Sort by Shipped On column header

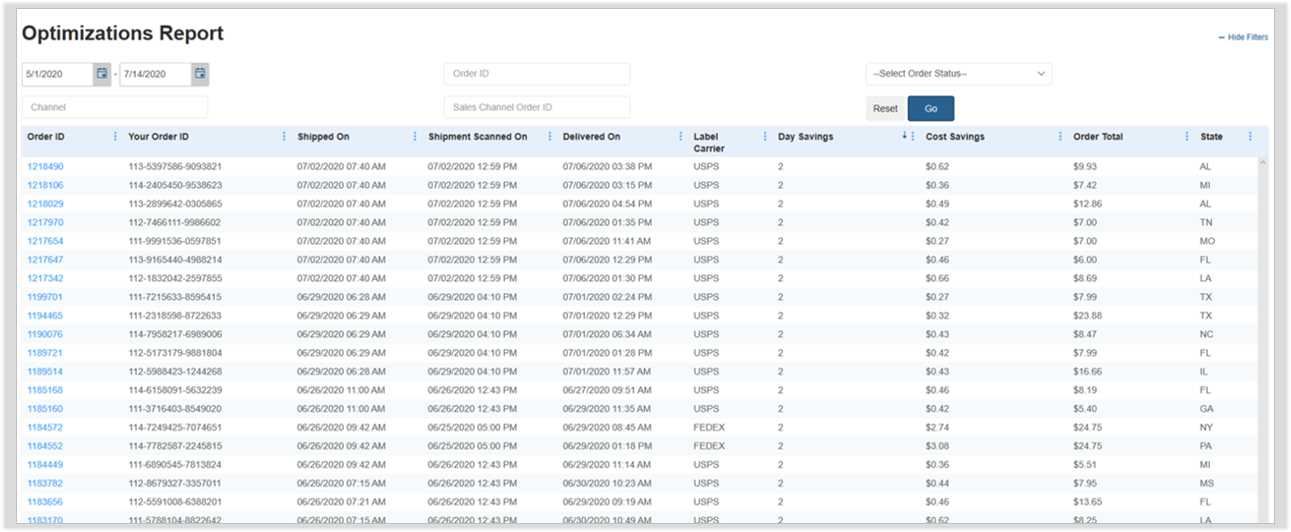tap(323, 137)
